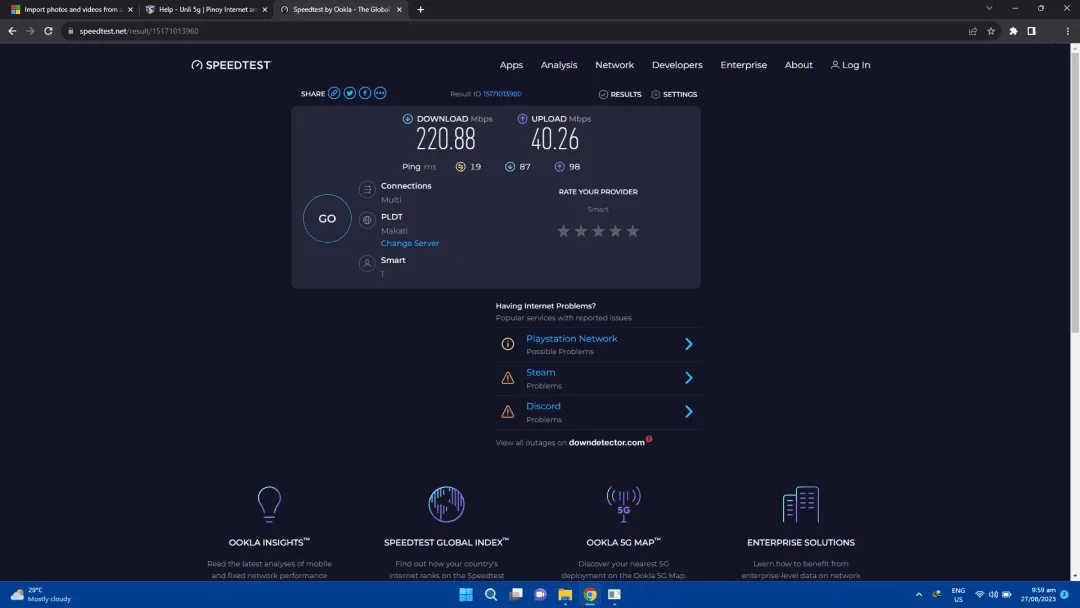Image resolution: width=1080 pixels, height=608 pixels.
Task: Click the address bar URL
Action: [138, 31]
